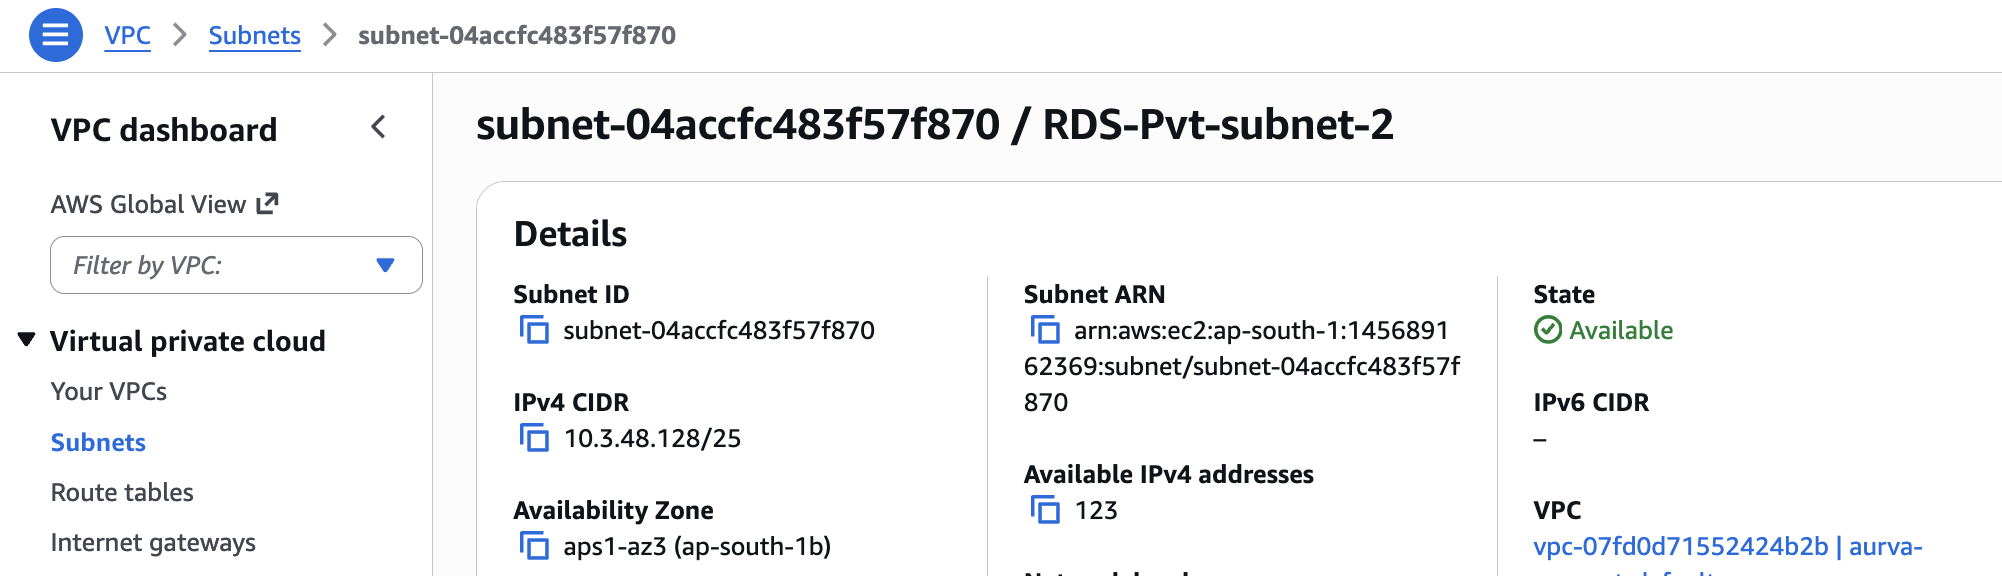This screenshot has width=2002, height=576.
Task: Click the copy icon for Available IPv4 addresses
Action: 1046,511
